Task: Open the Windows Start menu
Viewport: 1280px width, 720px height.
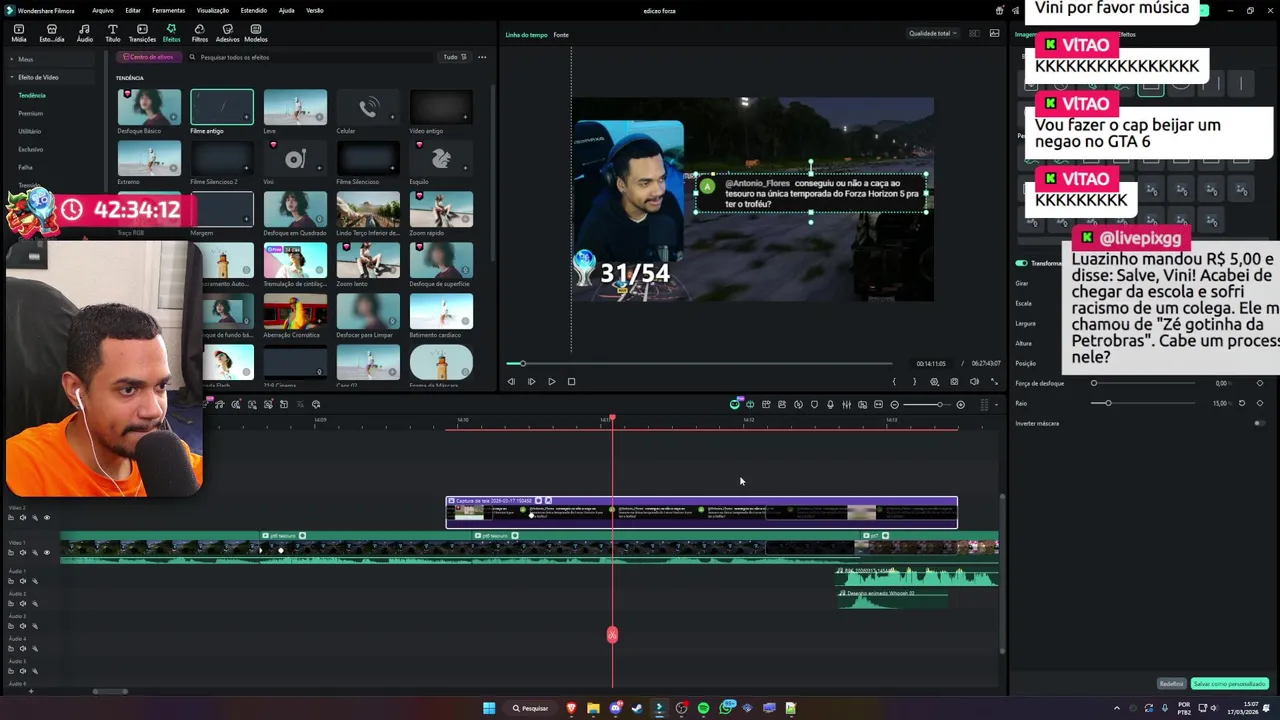Action: (489, 708)
